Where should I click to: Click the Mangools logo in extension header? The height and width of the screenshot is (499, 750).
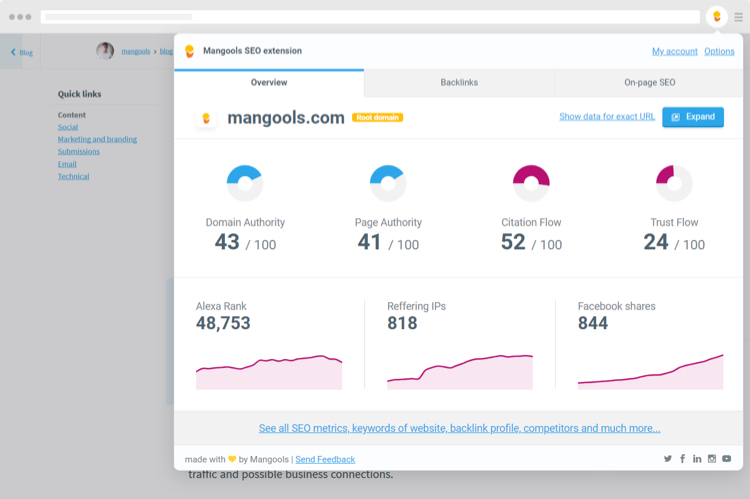(x=189, y=51)
